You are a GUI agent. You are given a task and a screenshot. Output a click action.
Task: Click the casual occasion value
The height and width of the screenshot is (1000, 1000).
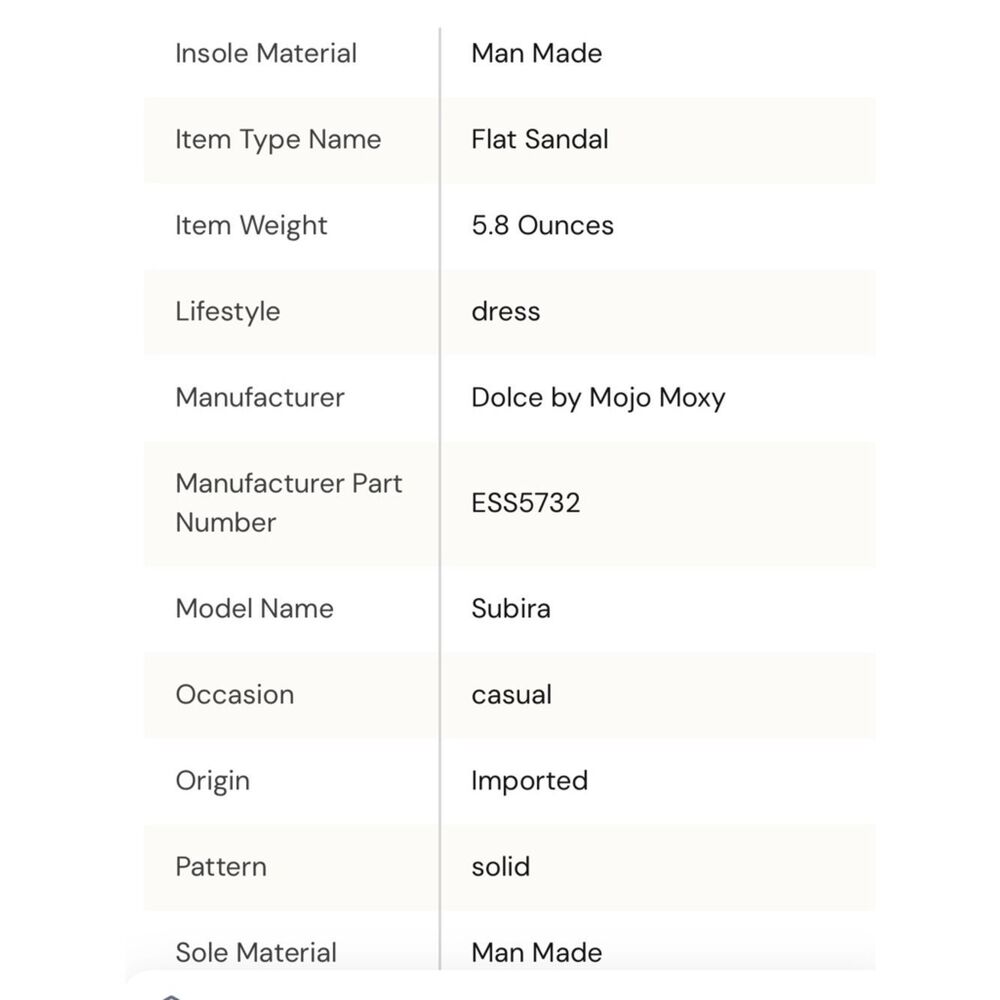click(x=511, y=695)
